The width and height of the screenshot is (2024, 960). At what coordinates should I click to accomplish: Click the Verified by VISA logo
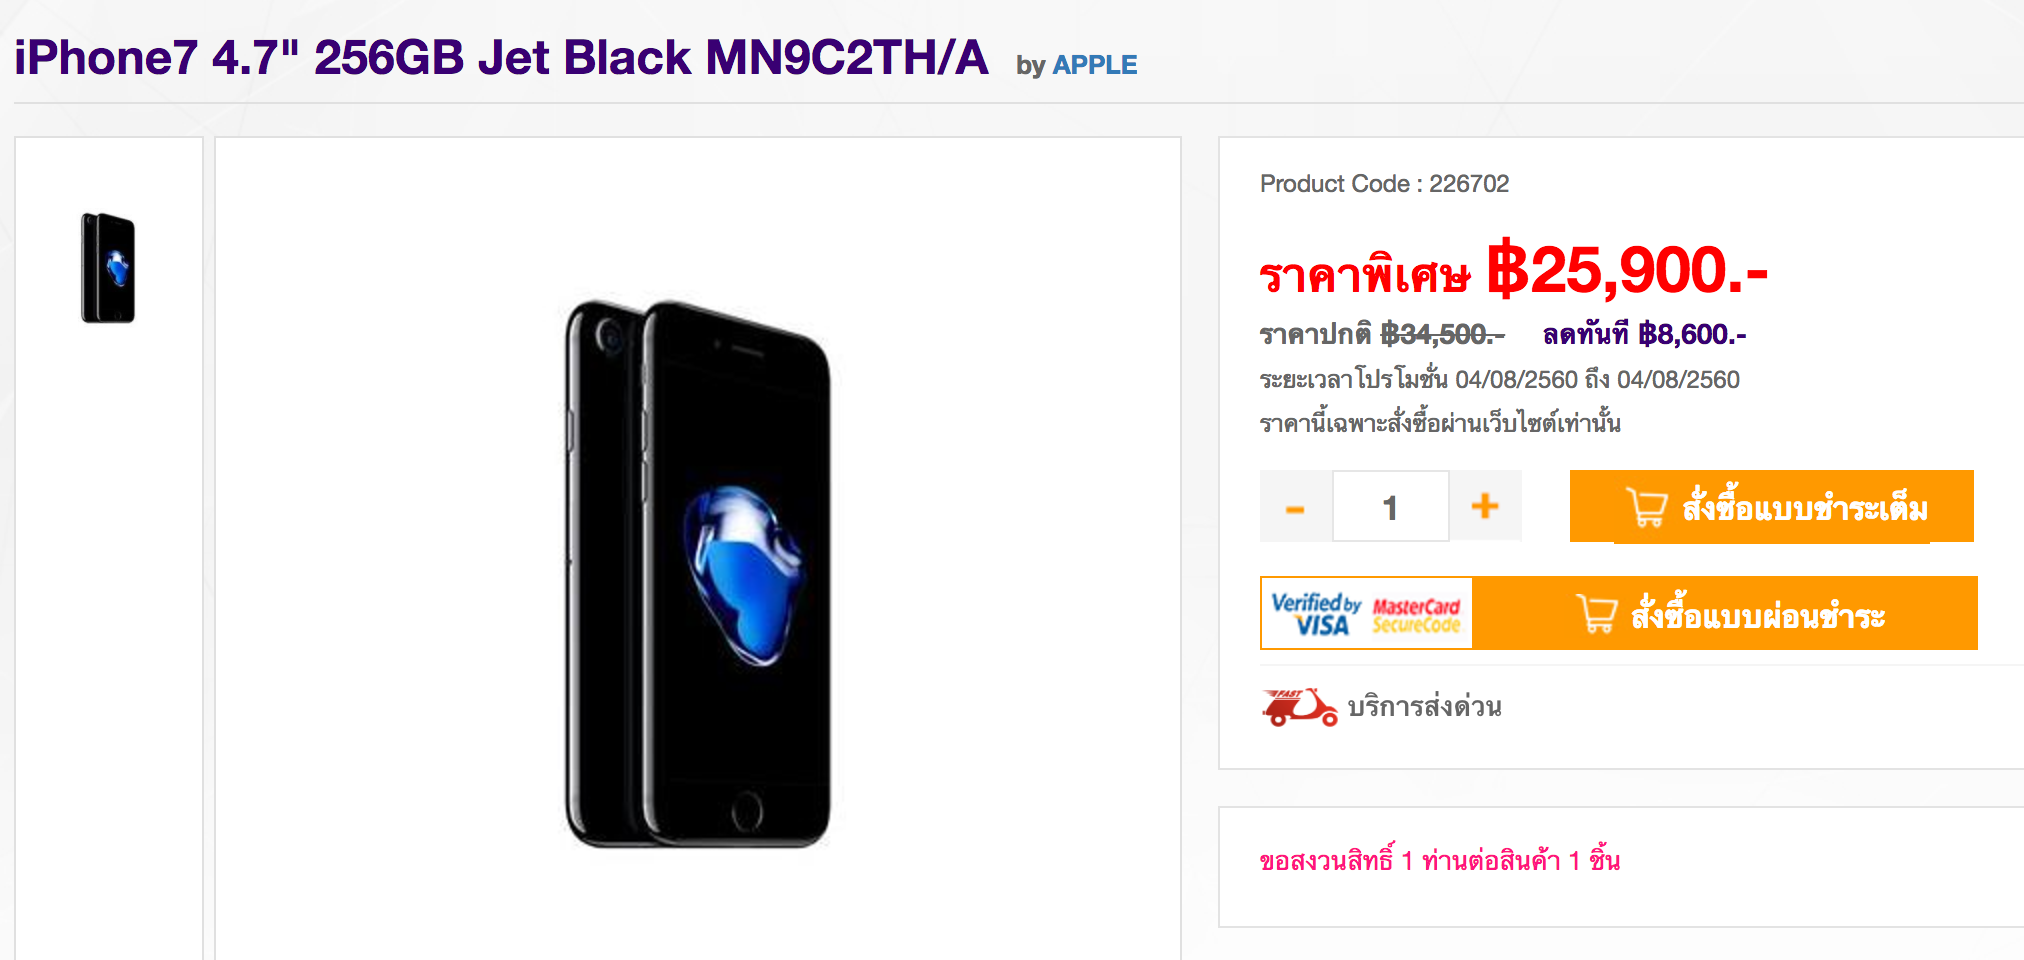[x=1316, y=614]
